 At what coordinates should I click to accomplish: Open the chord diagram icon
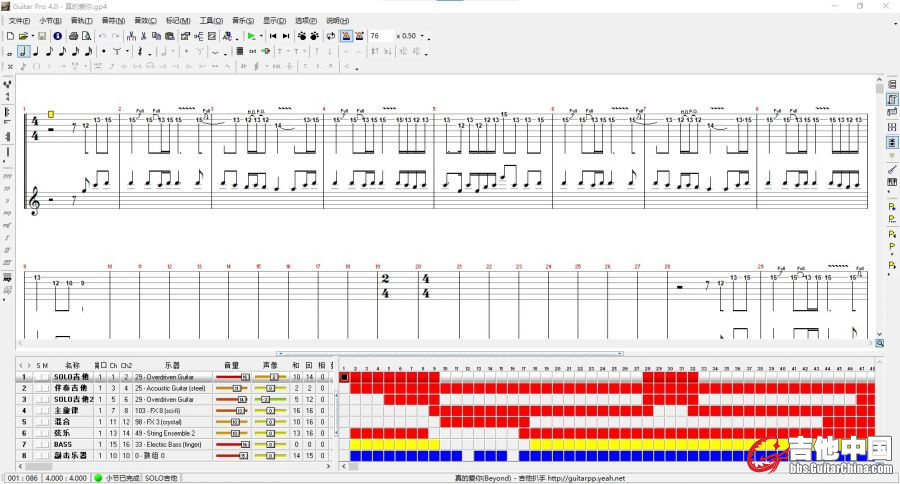(x=240, y=52)
